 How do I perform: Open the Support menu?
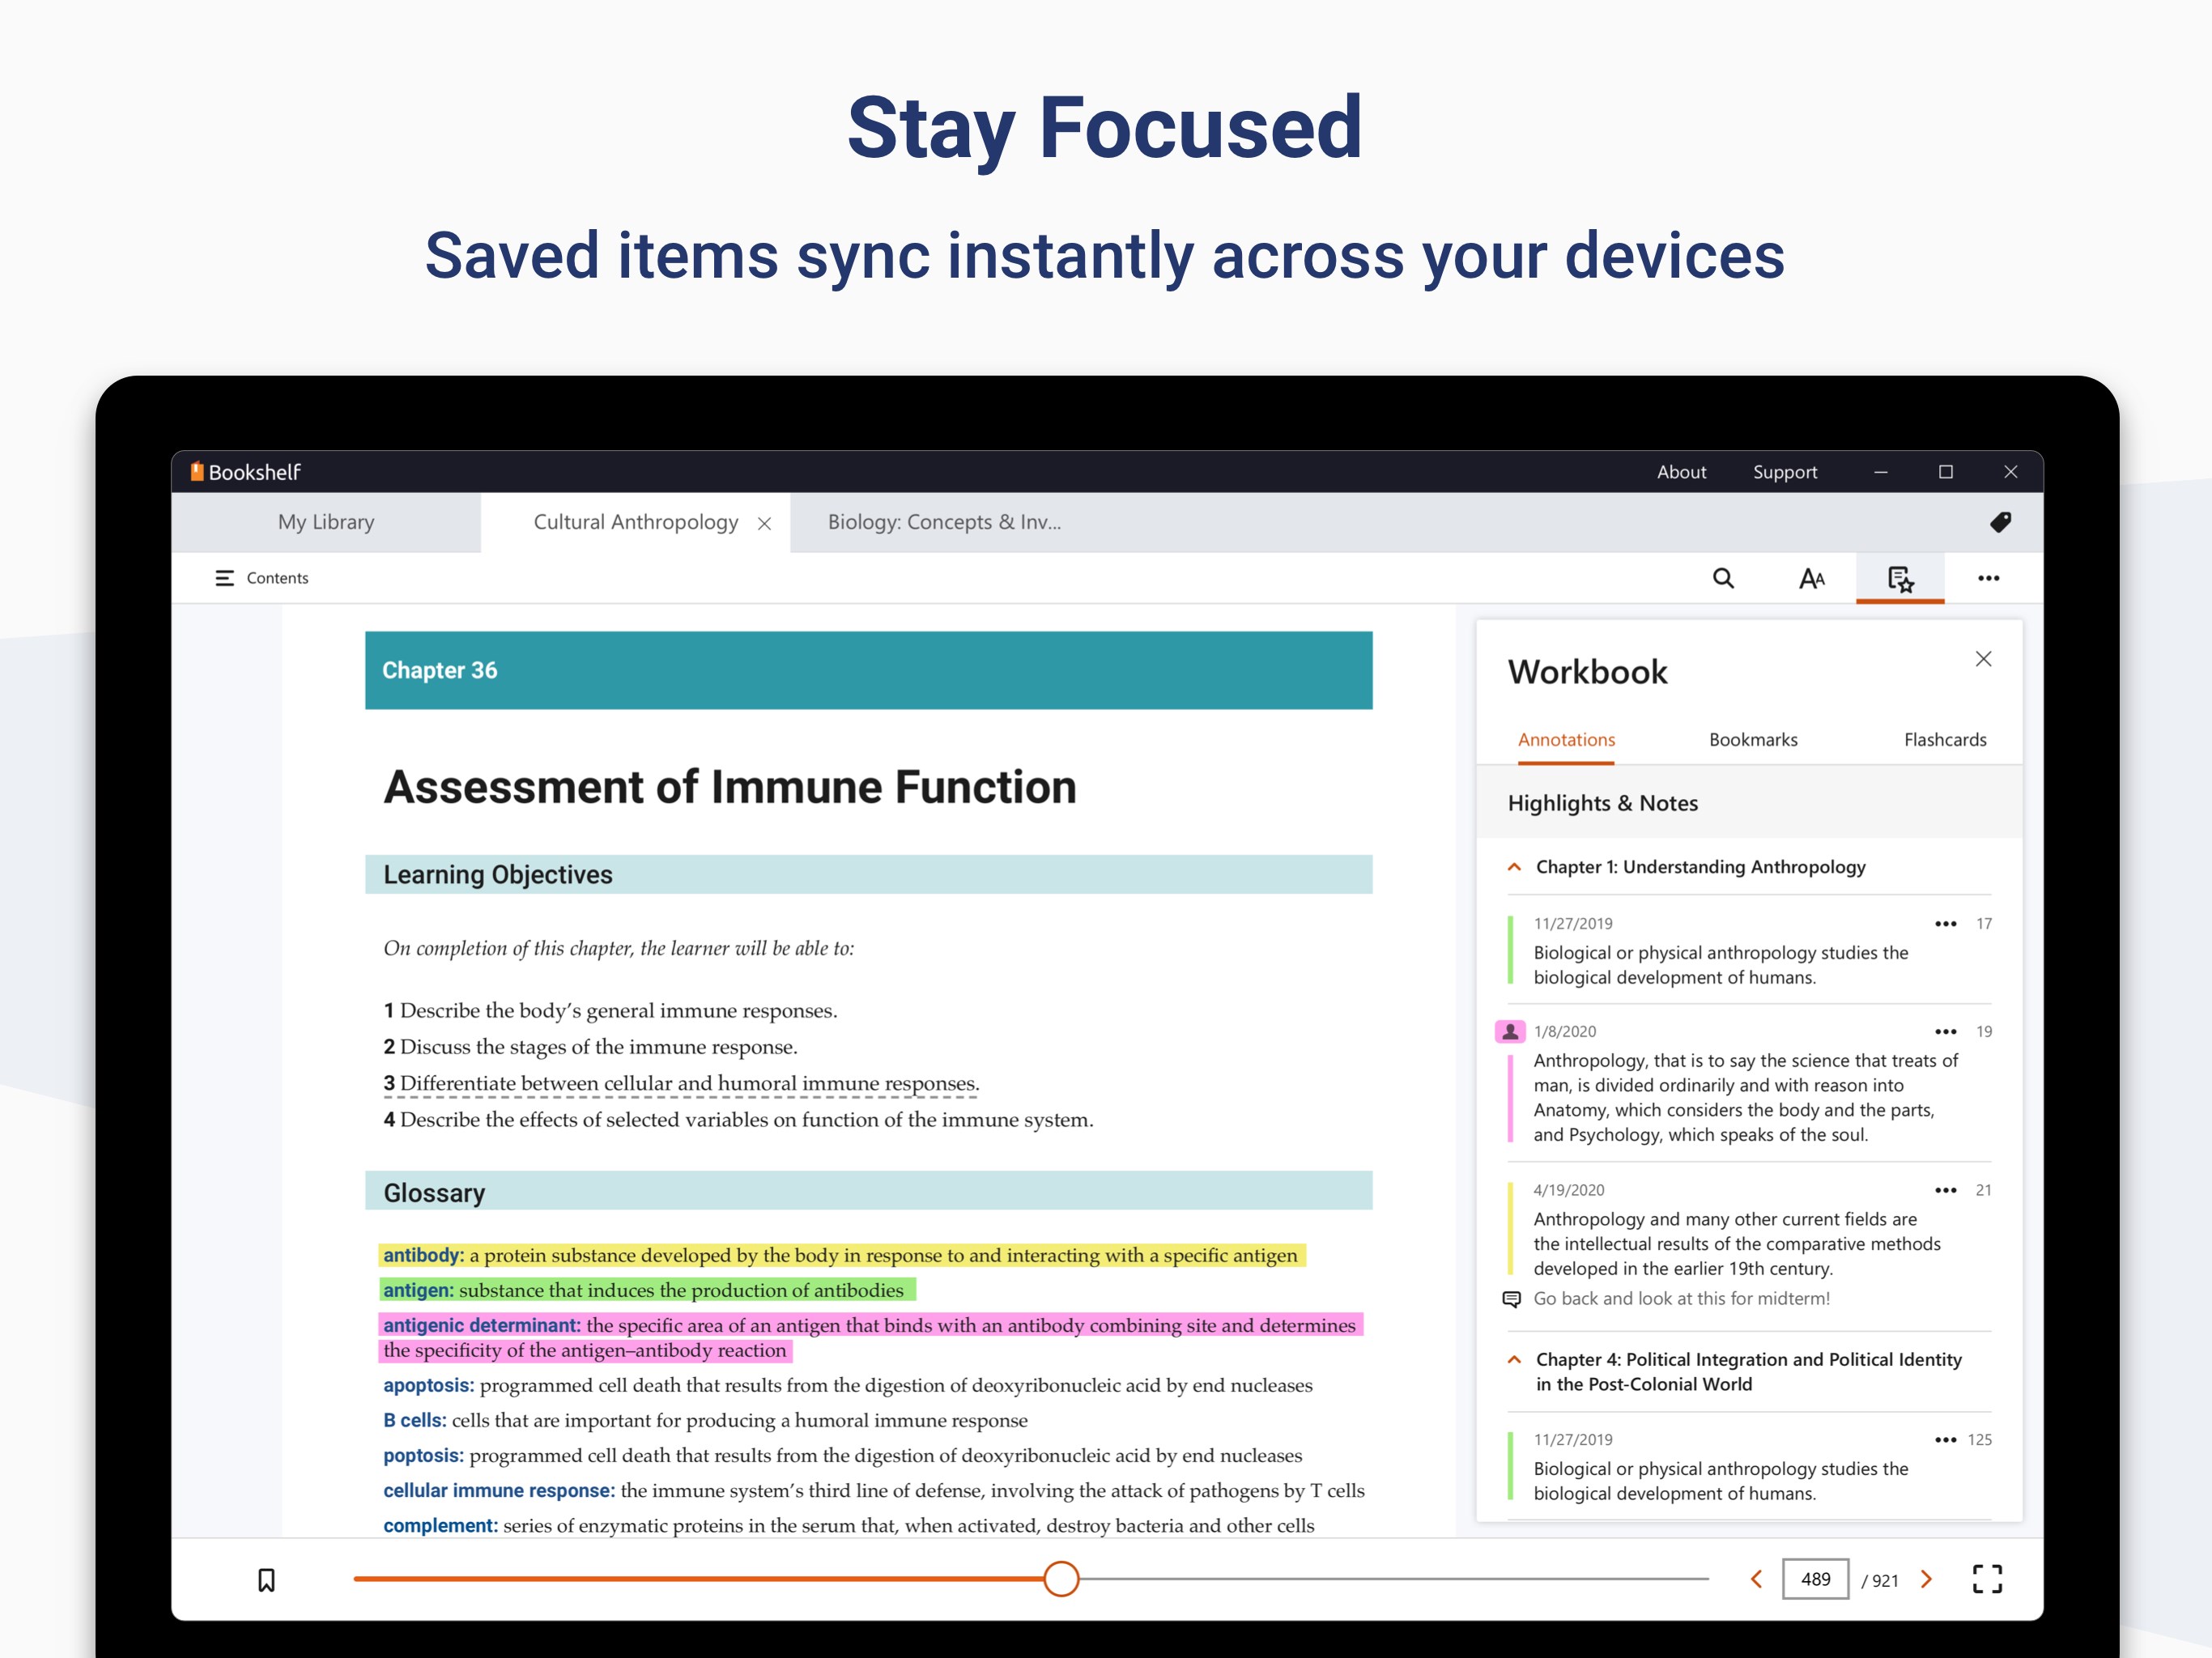pyautogui.click(x=1785, y=471)
